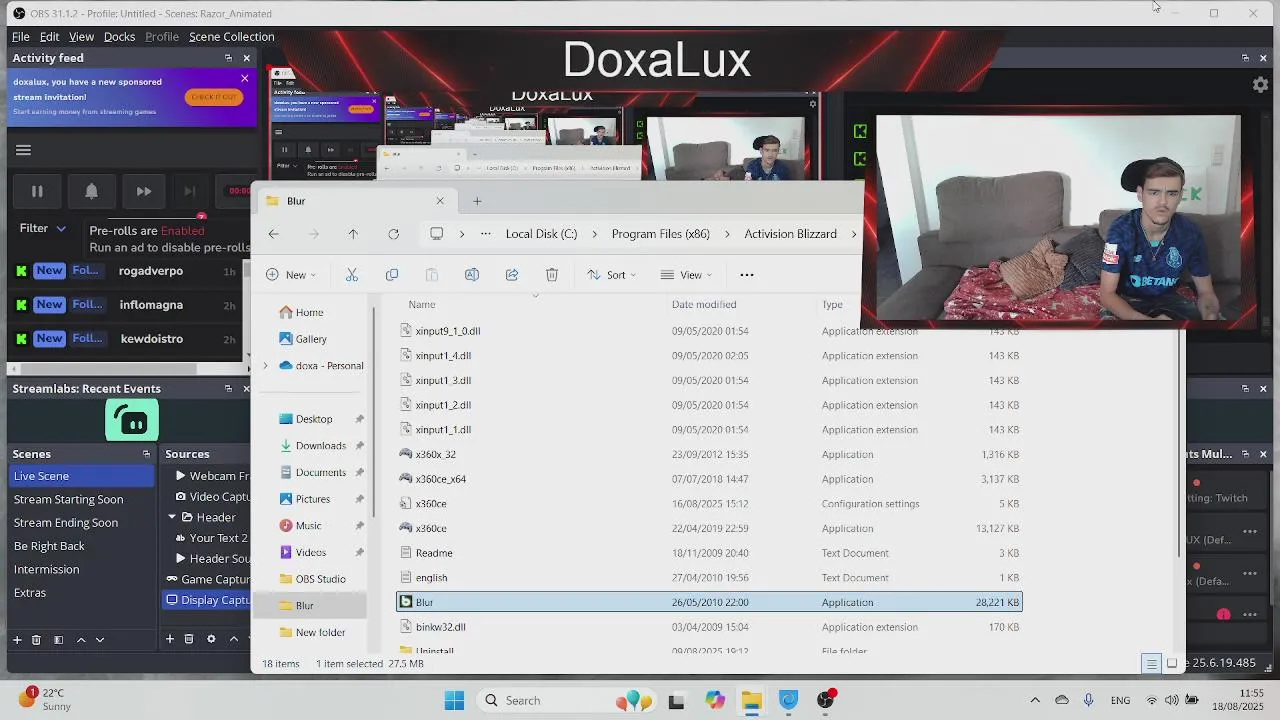Open See more options in Explorer toolbar
1280x720 pixels.
[746, 275]
